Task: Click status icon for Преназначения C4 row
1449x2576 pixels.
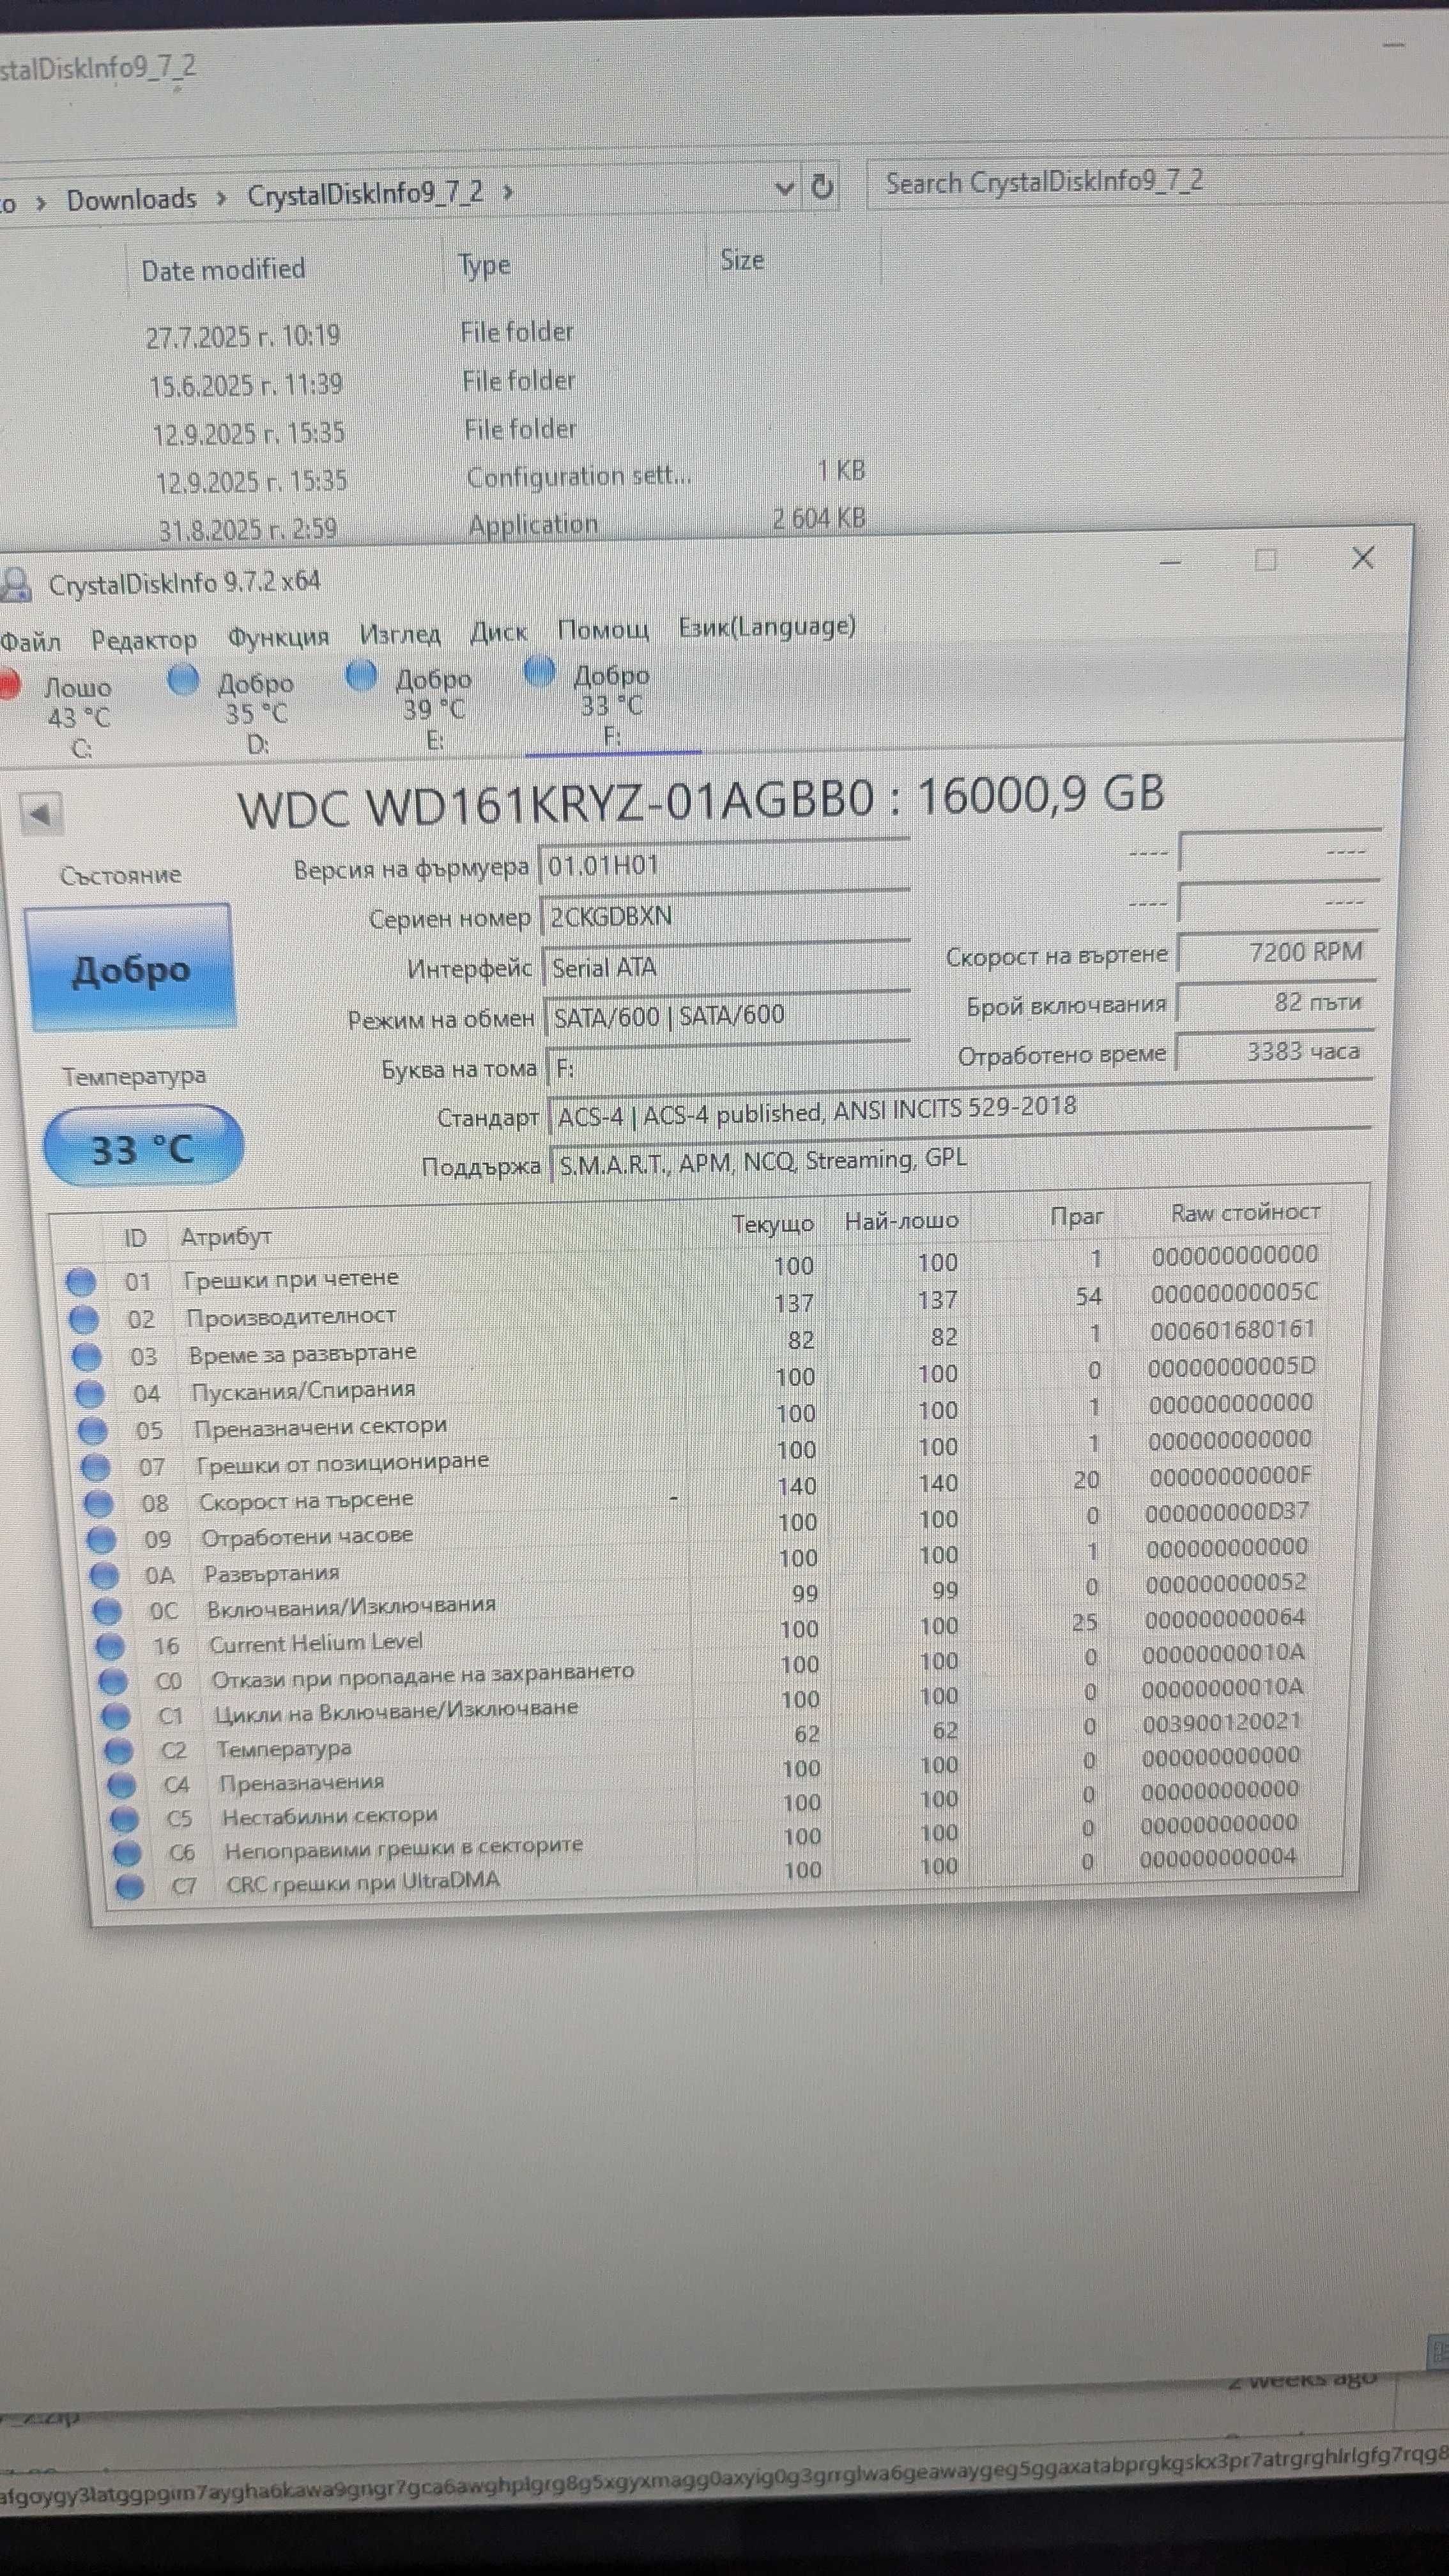Action: click(x=122, y=1785)
